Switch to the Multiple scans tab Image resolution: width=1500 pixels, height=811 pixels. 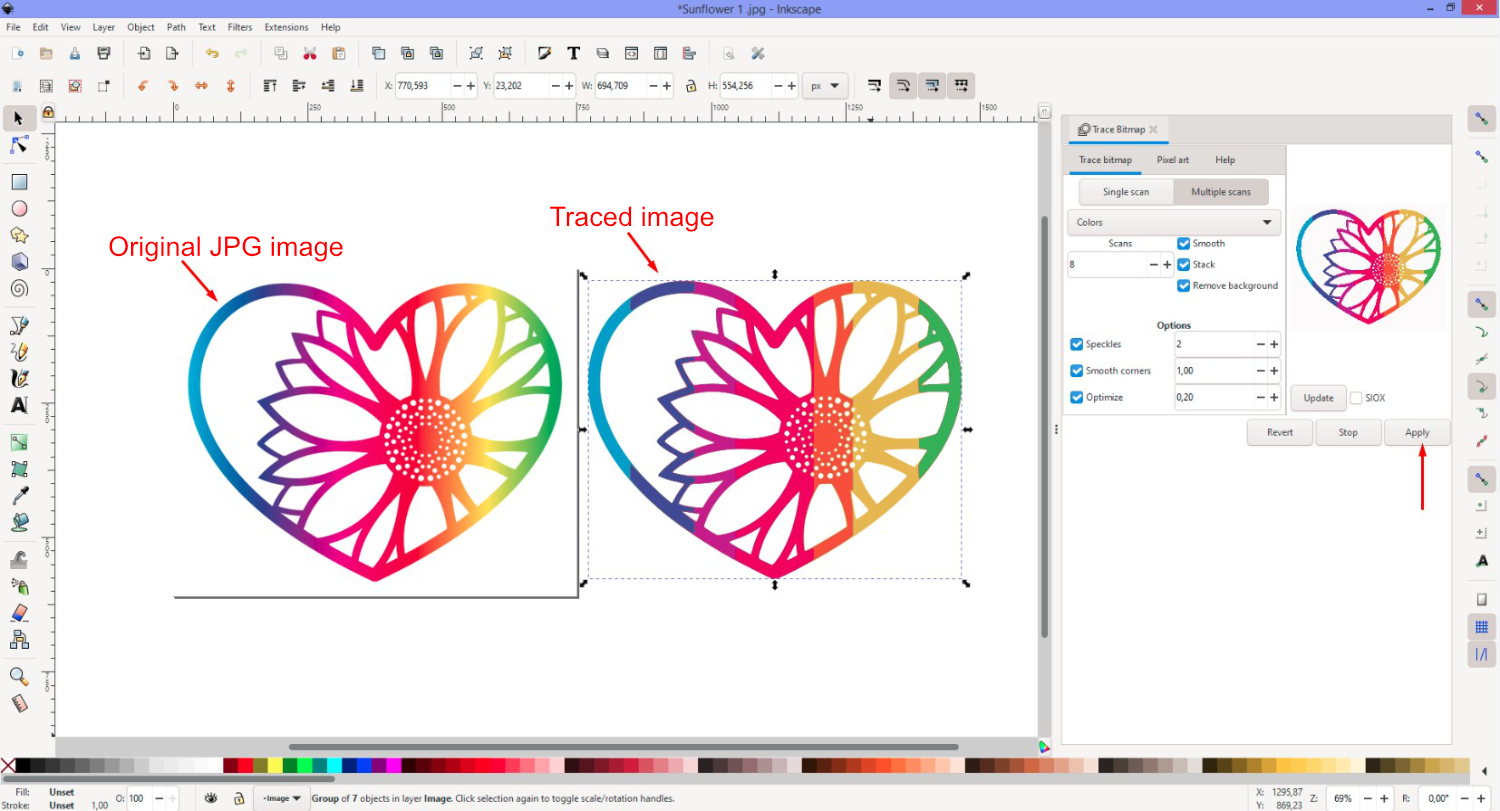tap(1221, 191)
